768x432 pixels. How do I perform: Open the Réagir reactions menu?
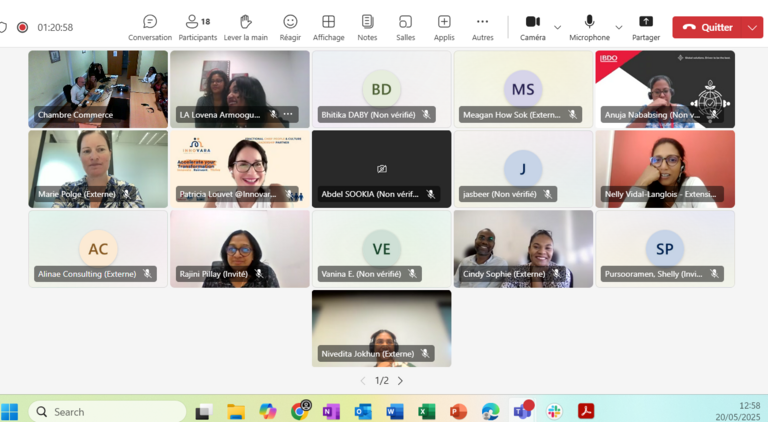[290, 27]
